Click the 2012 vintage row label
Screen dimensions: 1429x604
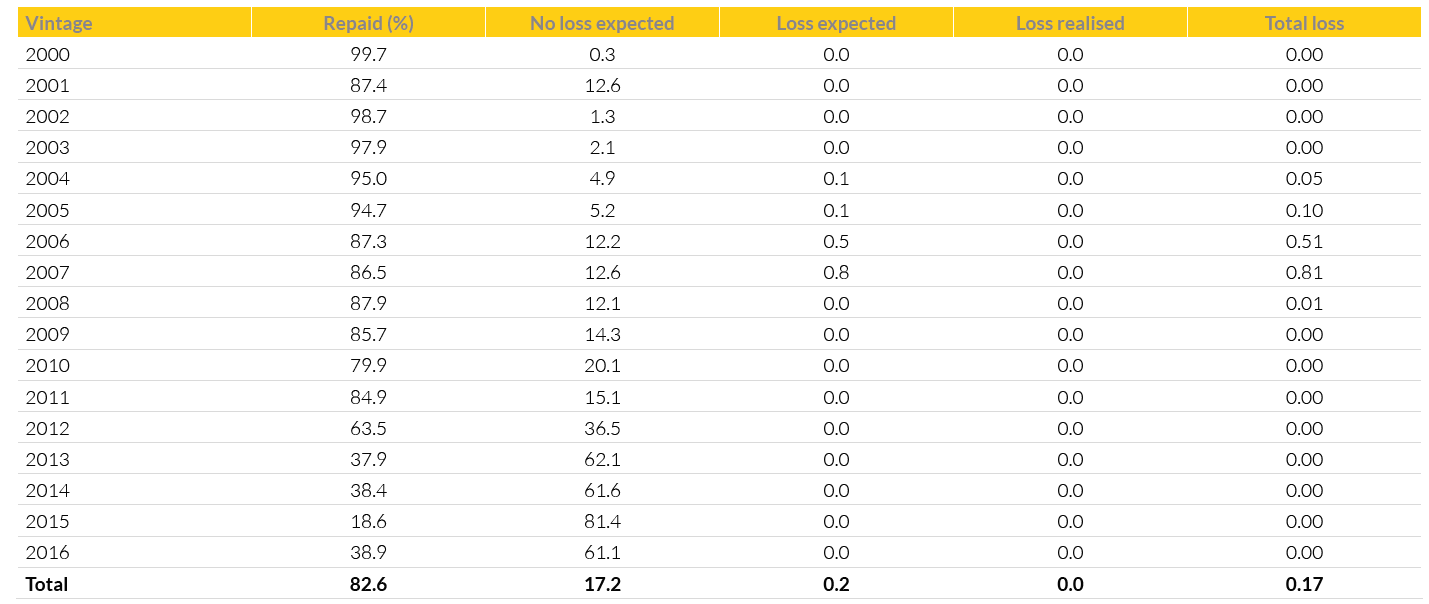tap(48, 429)
